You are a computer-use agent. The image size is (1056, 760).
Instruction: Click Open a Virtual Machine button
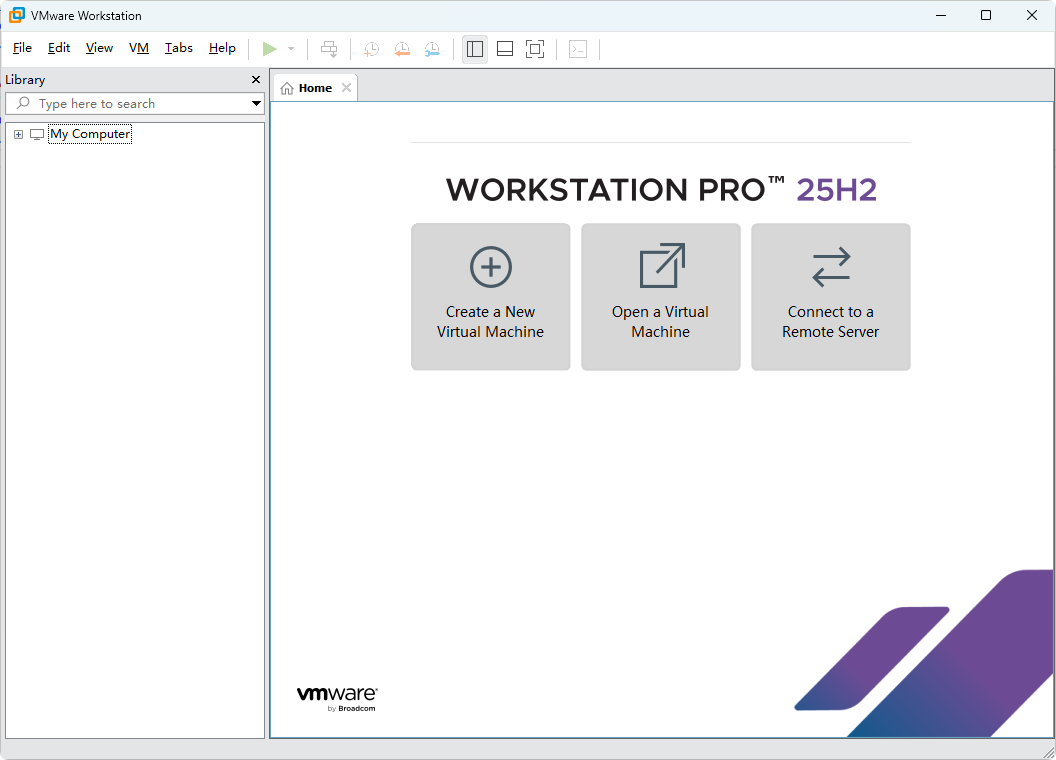660,297
